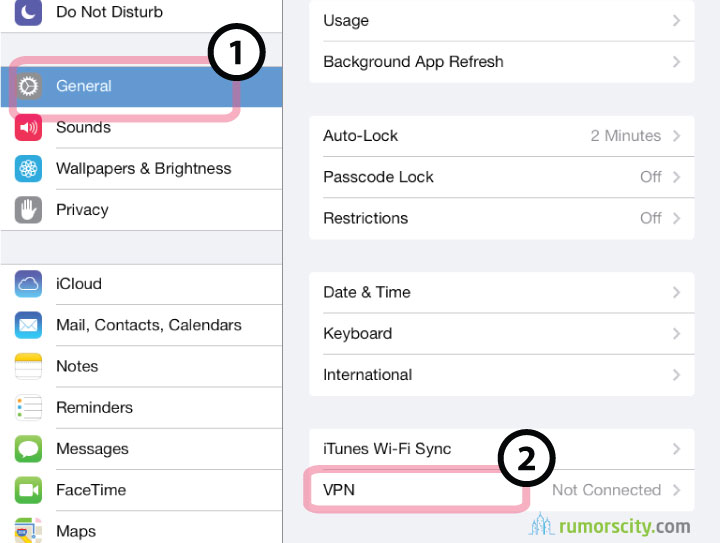Open the VPN settings row
720x543 pixels.
click(502, 490)
